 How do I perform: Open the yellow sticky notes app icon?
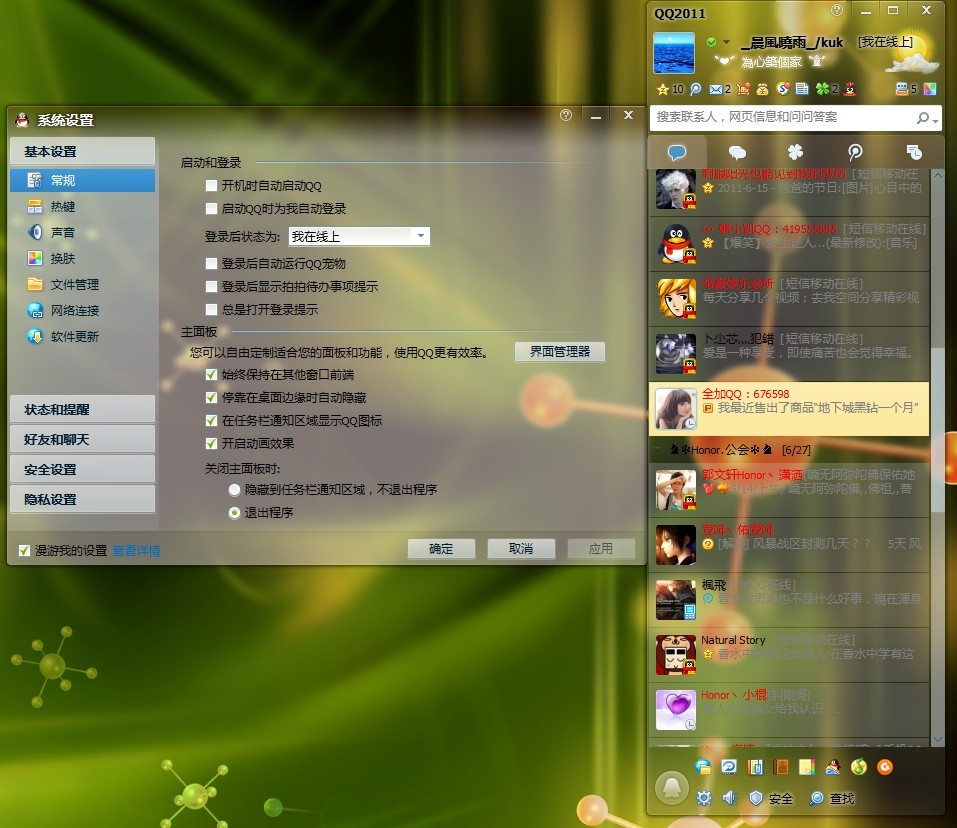pos(807,767)
